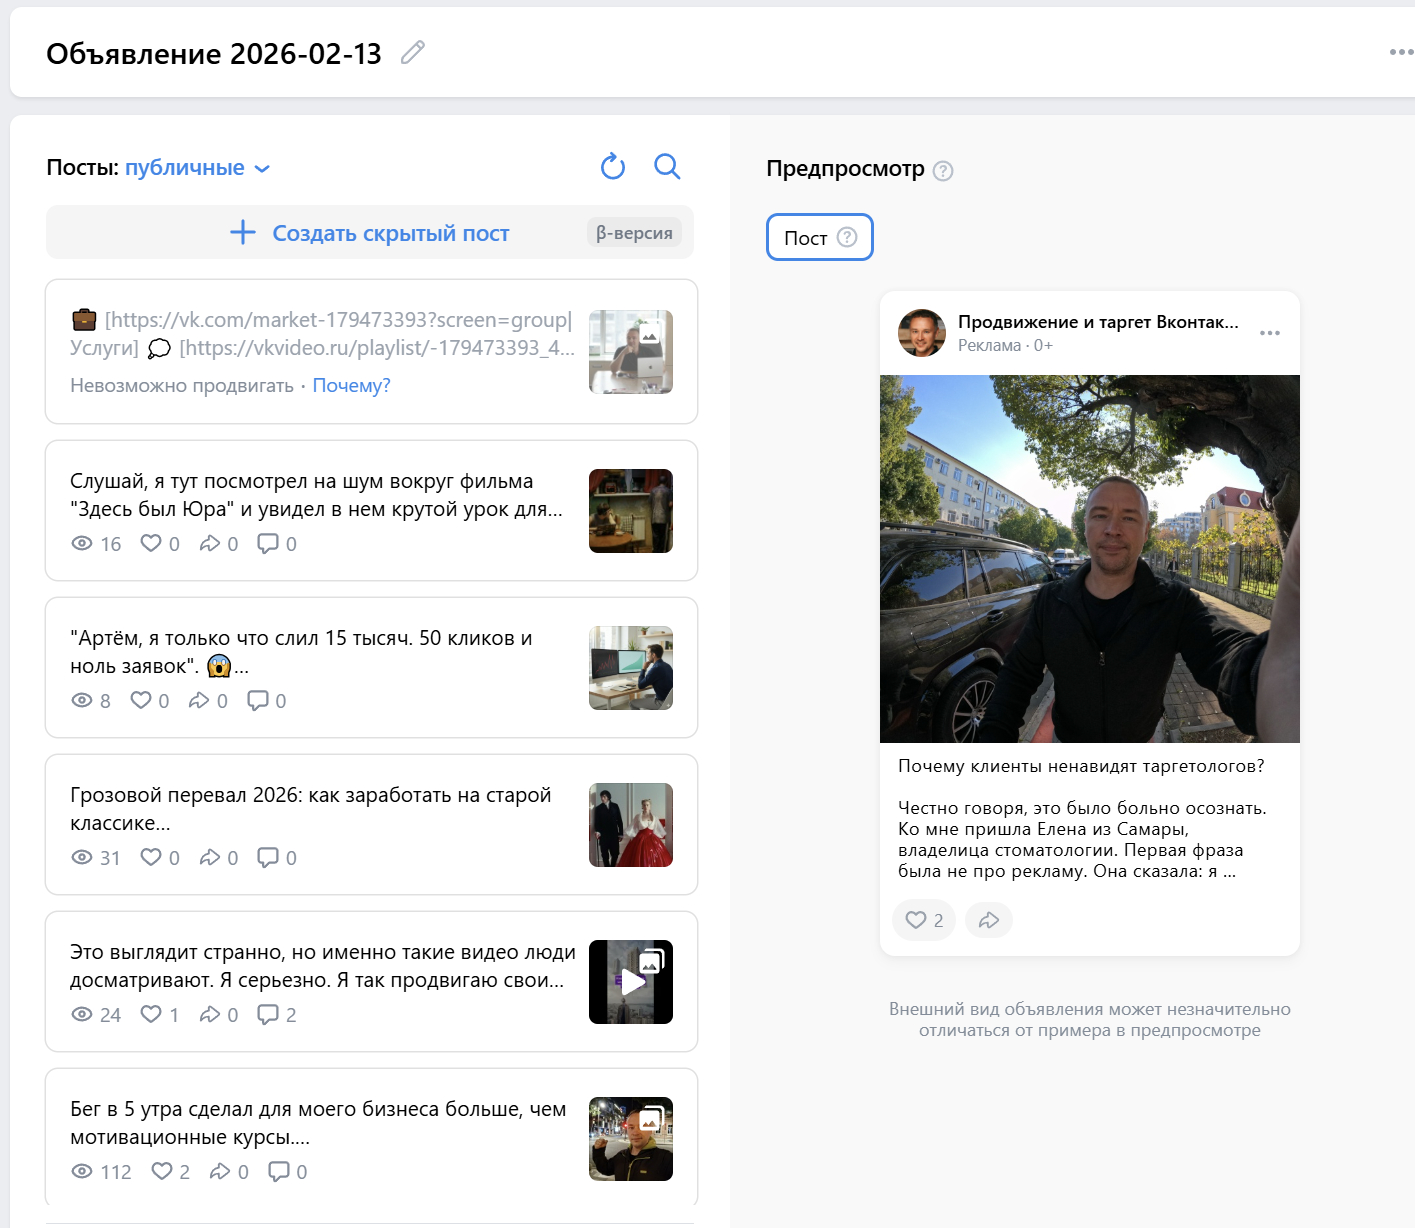Screen dimensions: 1415x1228
Task: Switch to the Пост preview tab
Action: click(x=820, y=237)
